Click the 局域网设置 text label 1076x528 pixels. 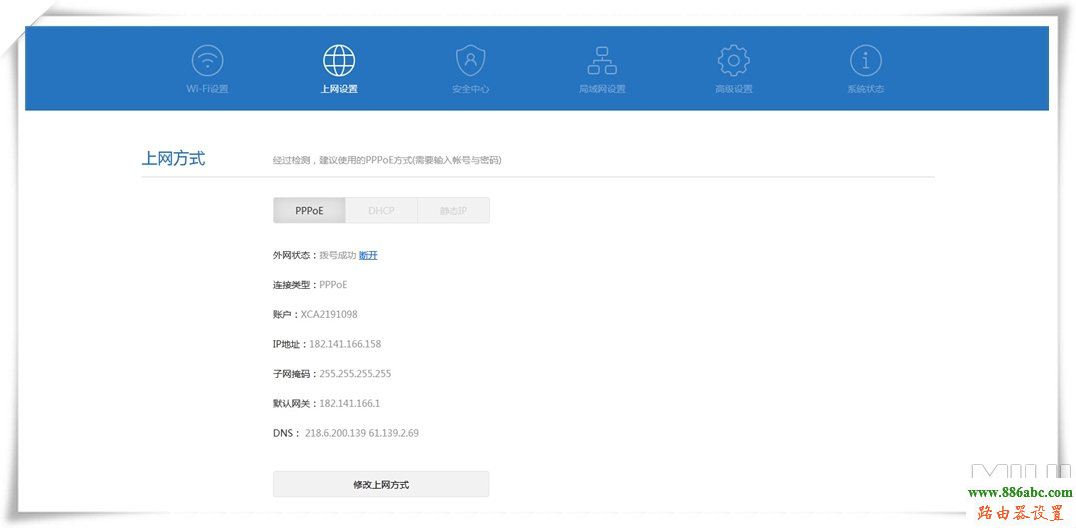(602, 89)
